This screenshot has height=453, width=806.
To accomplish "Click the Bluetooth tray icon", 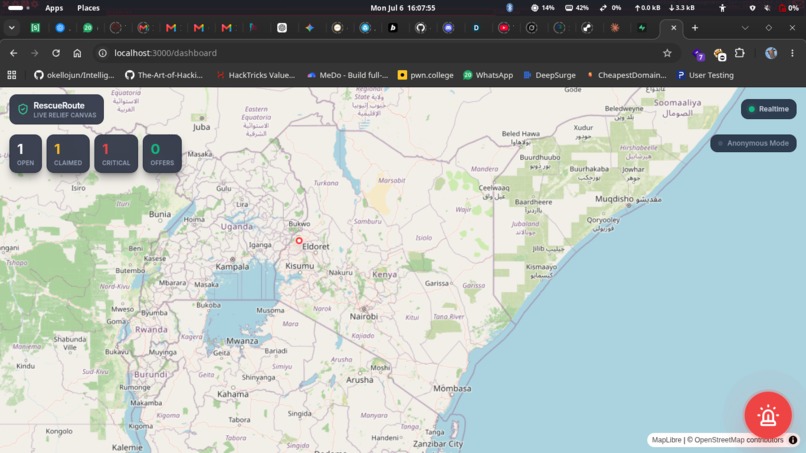I will tap(509, 8).
